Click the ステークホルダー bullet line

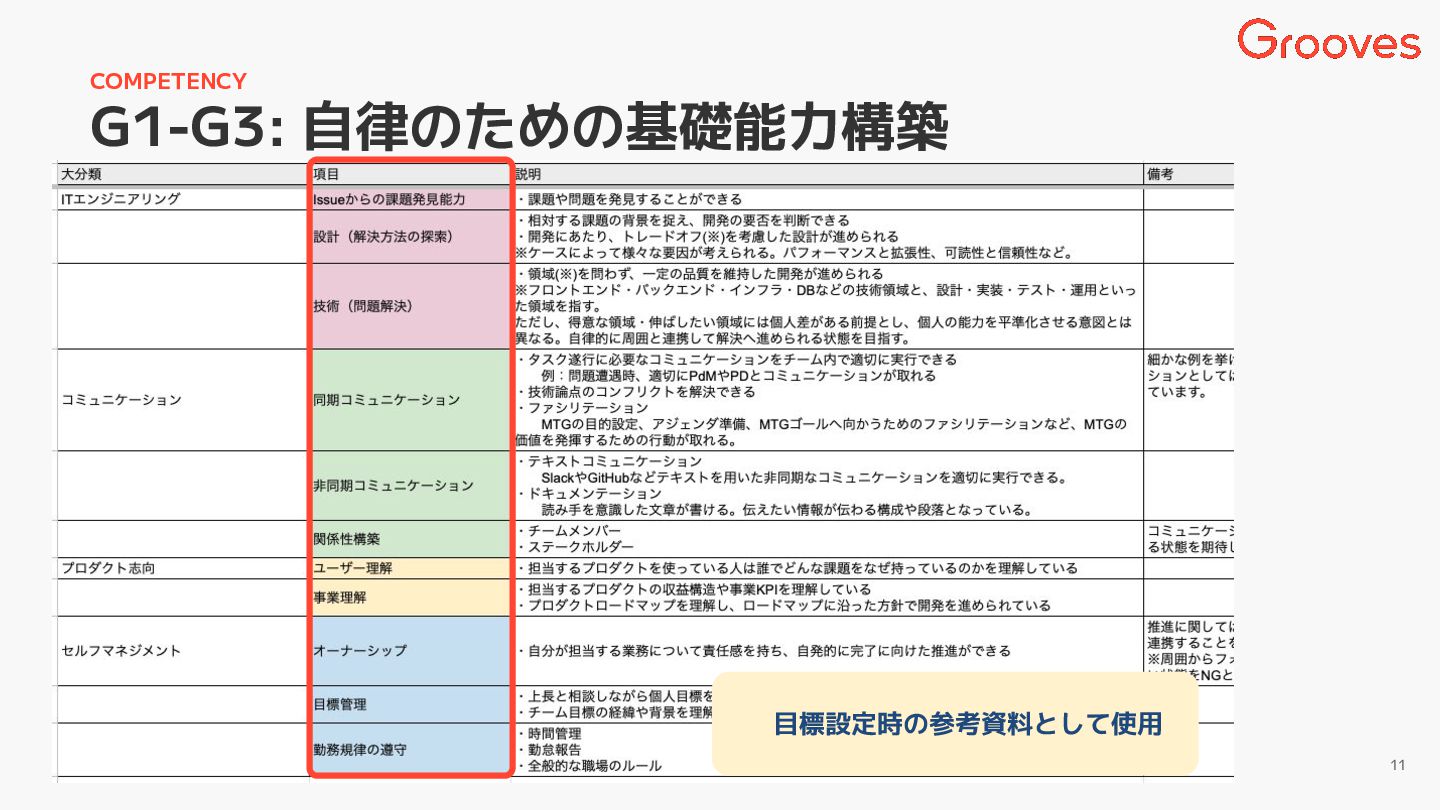(576, 547)
